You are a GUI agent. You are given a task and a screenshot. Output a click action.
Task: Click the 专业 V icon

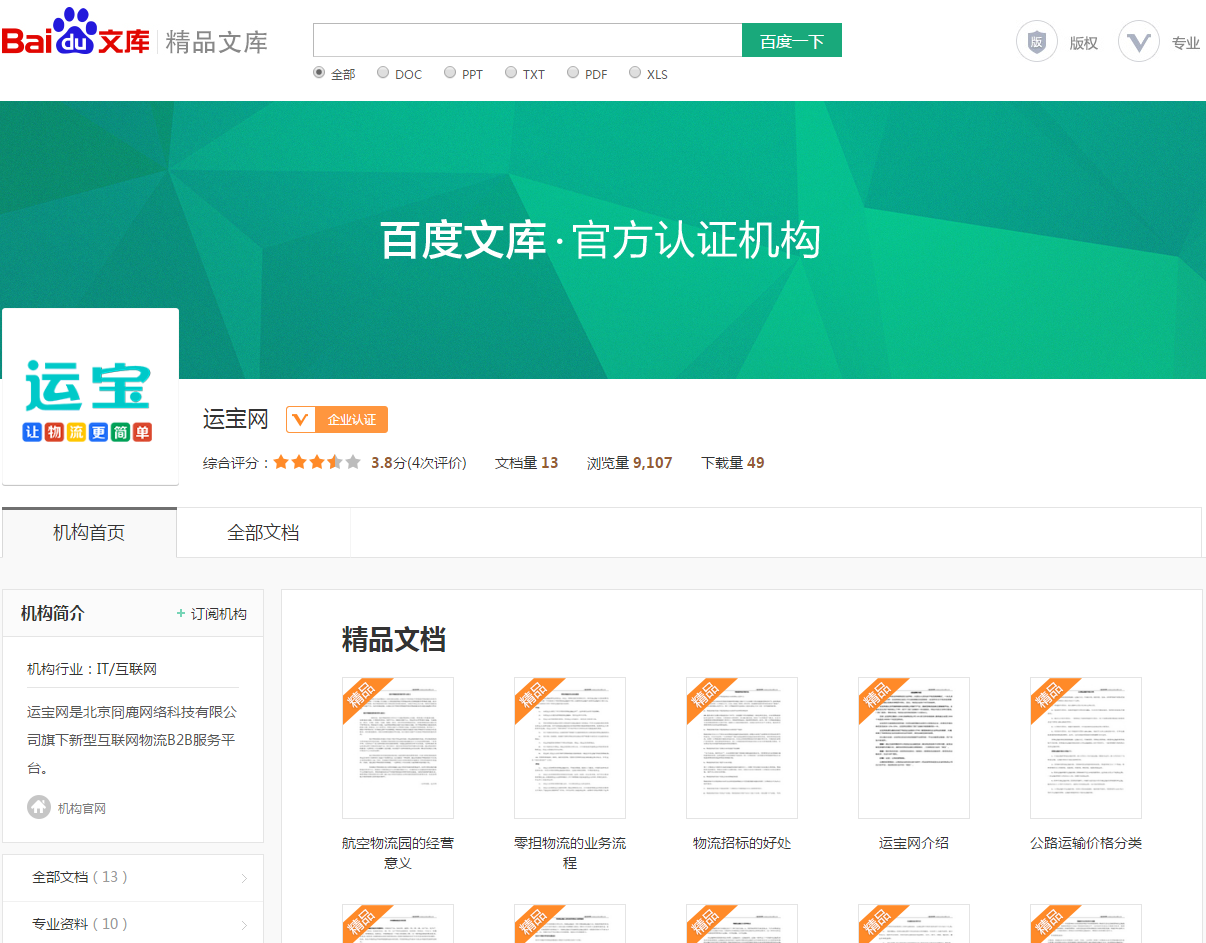click(x=1139, y=42)
